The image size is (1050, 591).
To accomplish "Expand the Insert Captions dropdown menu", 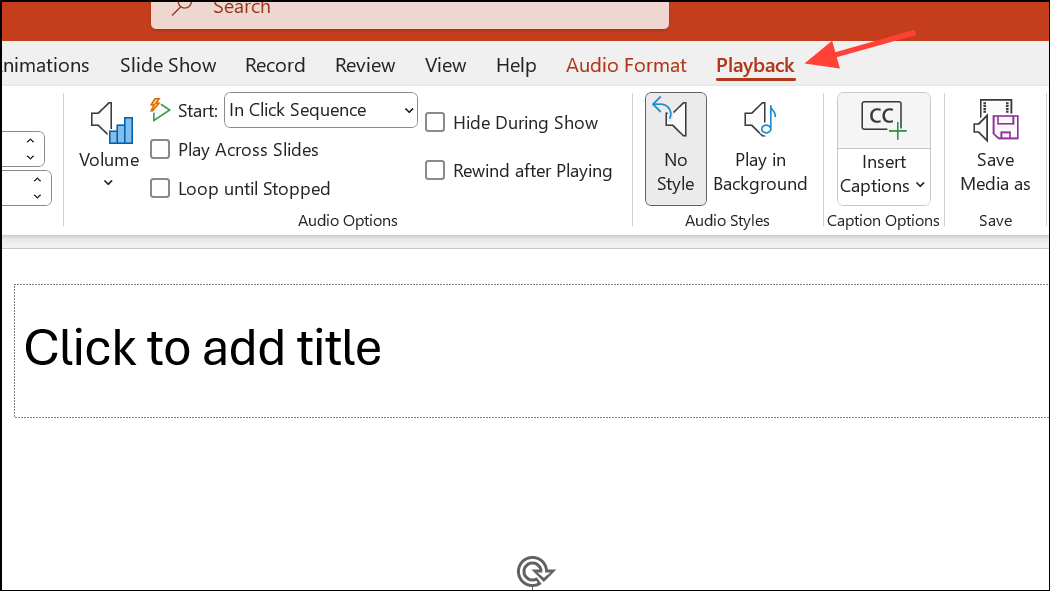I will pyautogui.click(x=883, y=186).
